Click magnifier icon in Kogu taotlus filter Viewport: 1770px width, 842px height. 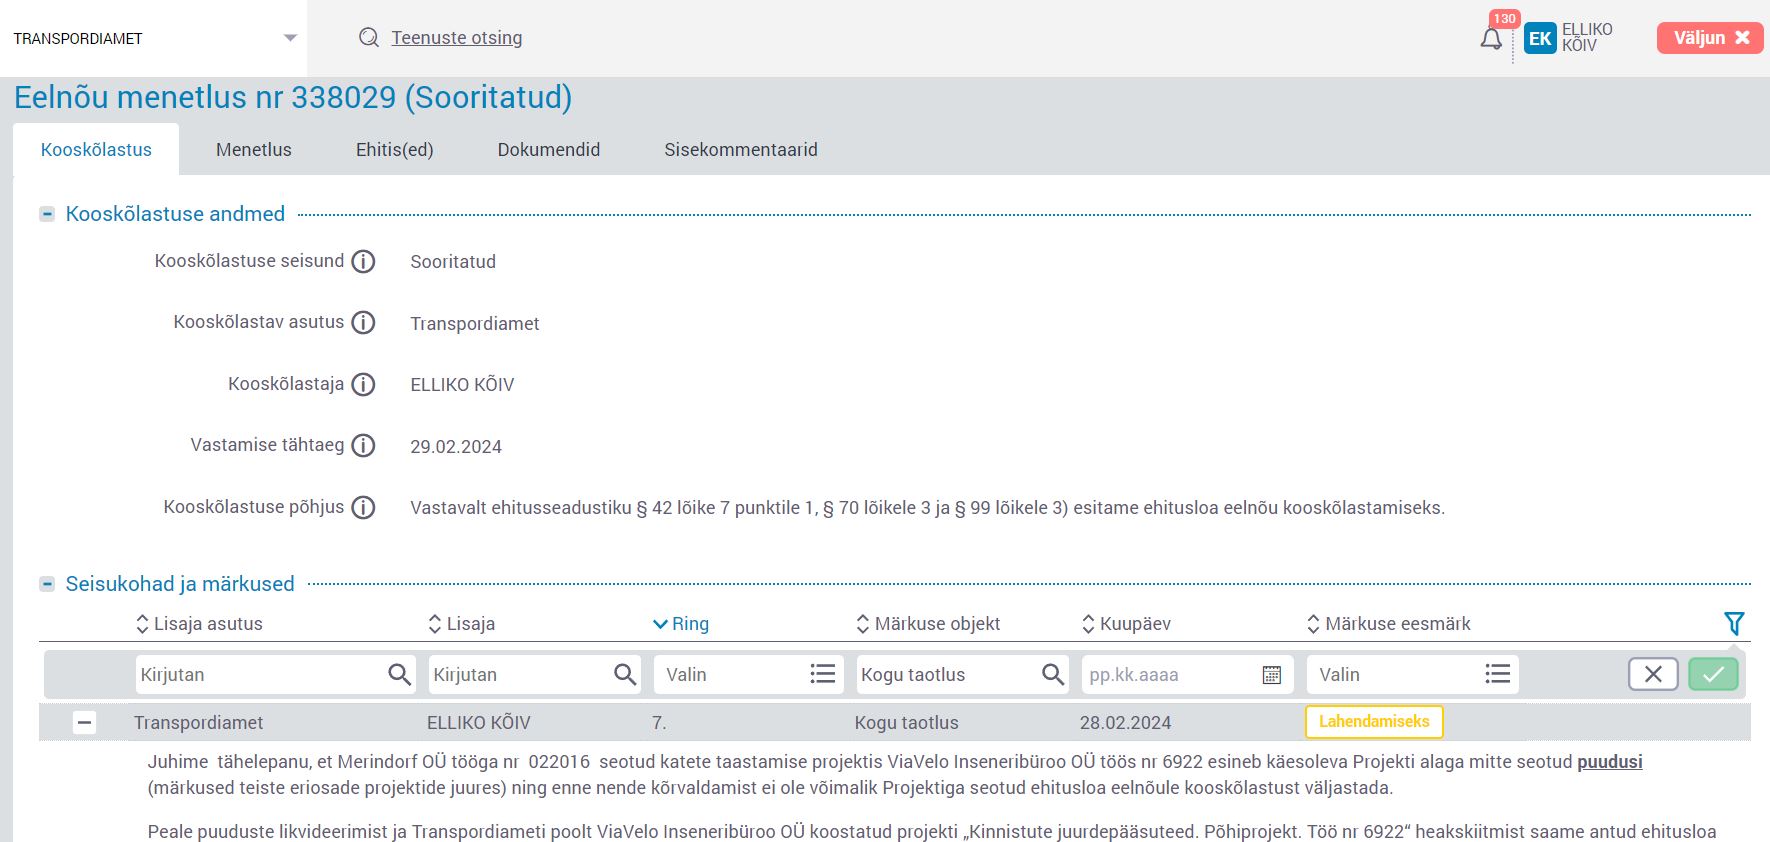1052,674
